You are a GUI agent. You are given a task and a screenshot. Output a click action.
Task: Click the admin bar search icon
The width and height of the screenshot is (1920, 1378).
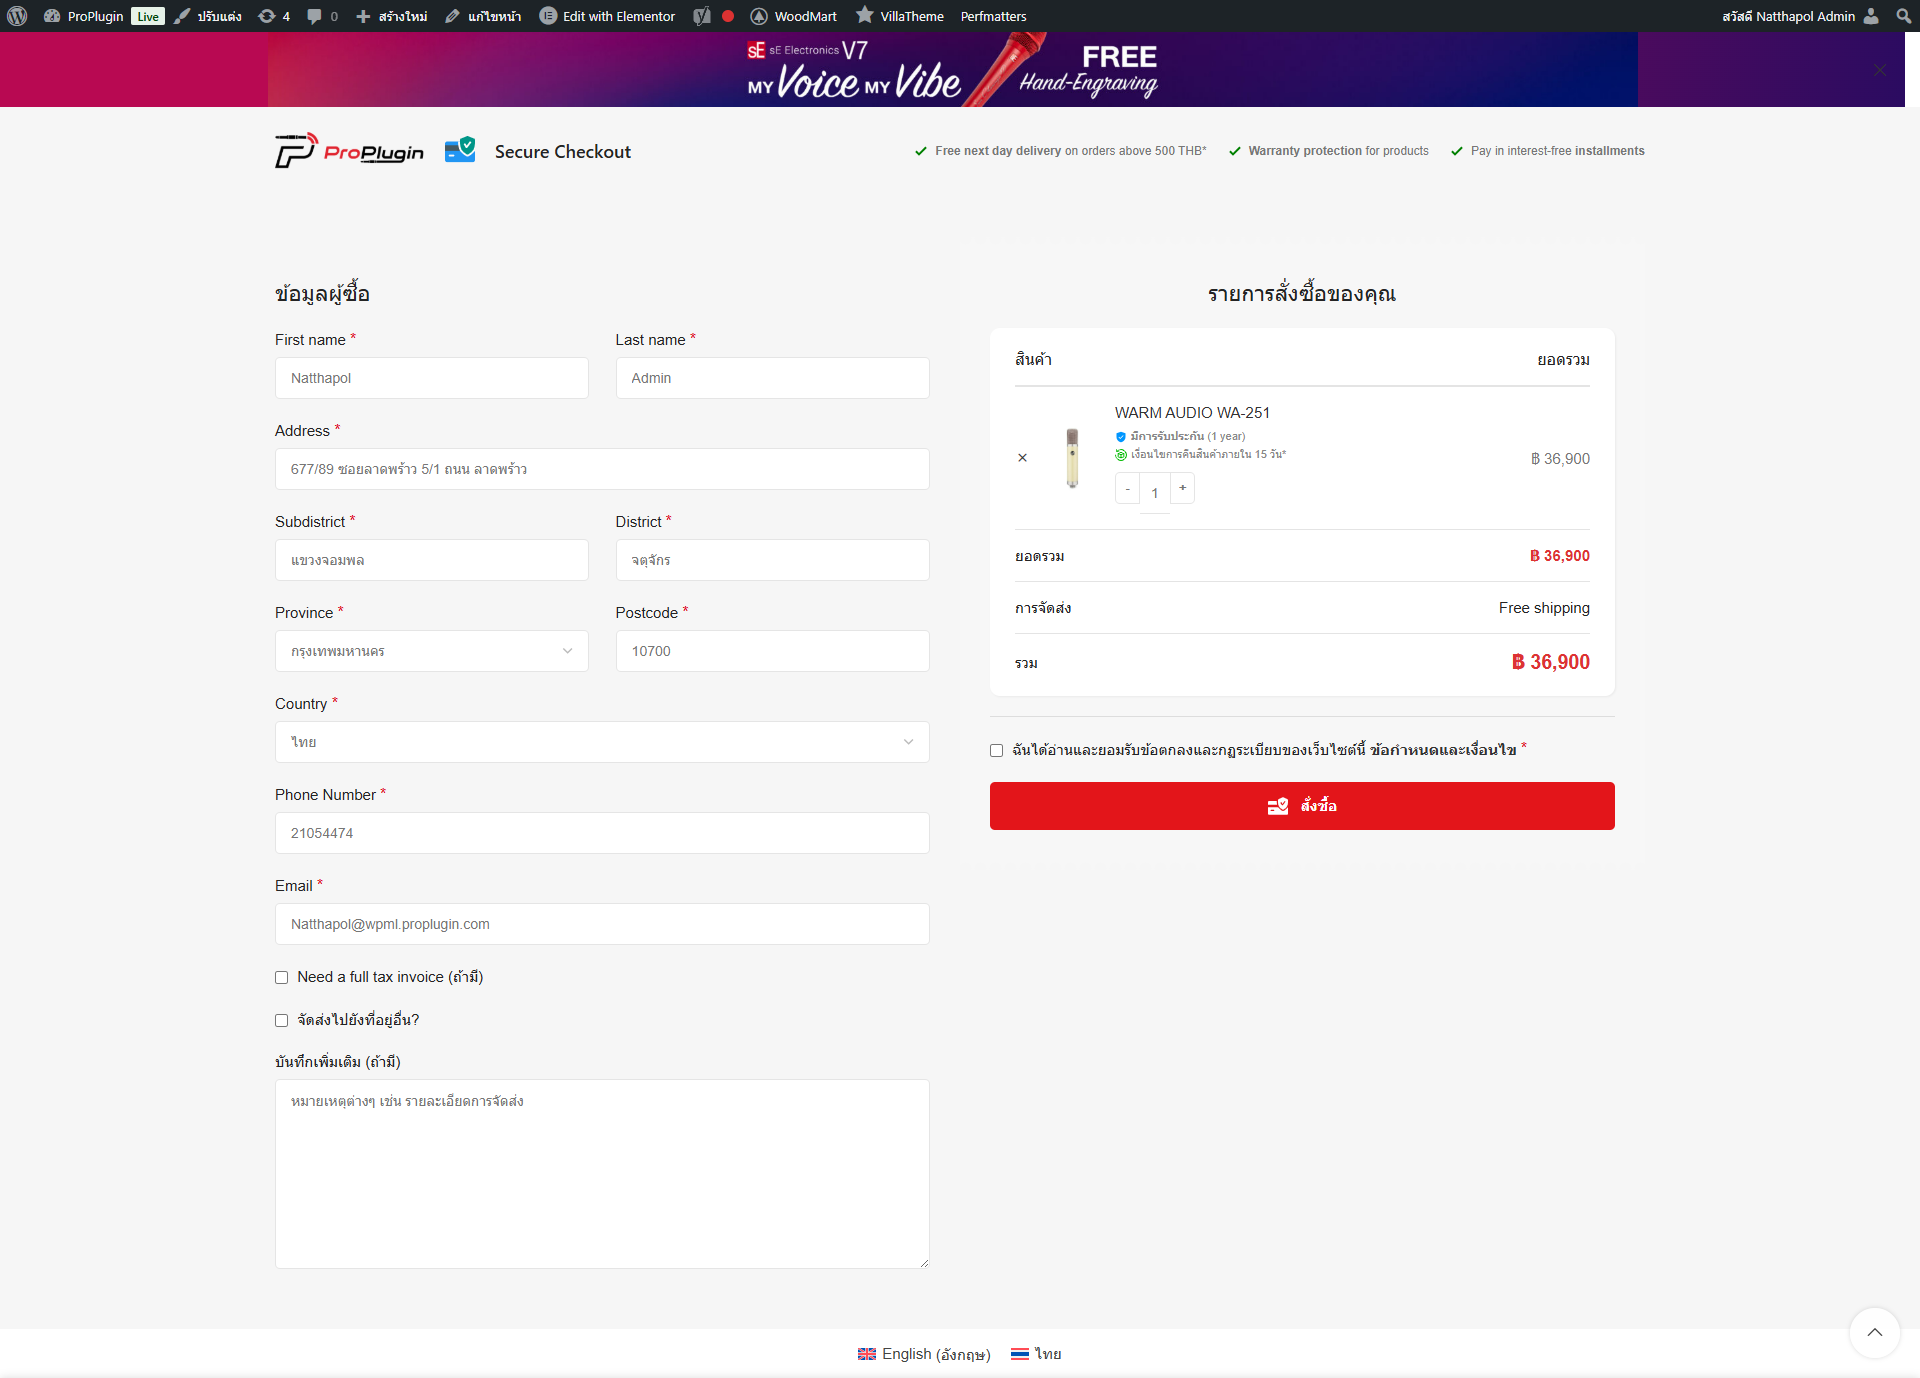tap(1903, 16)
